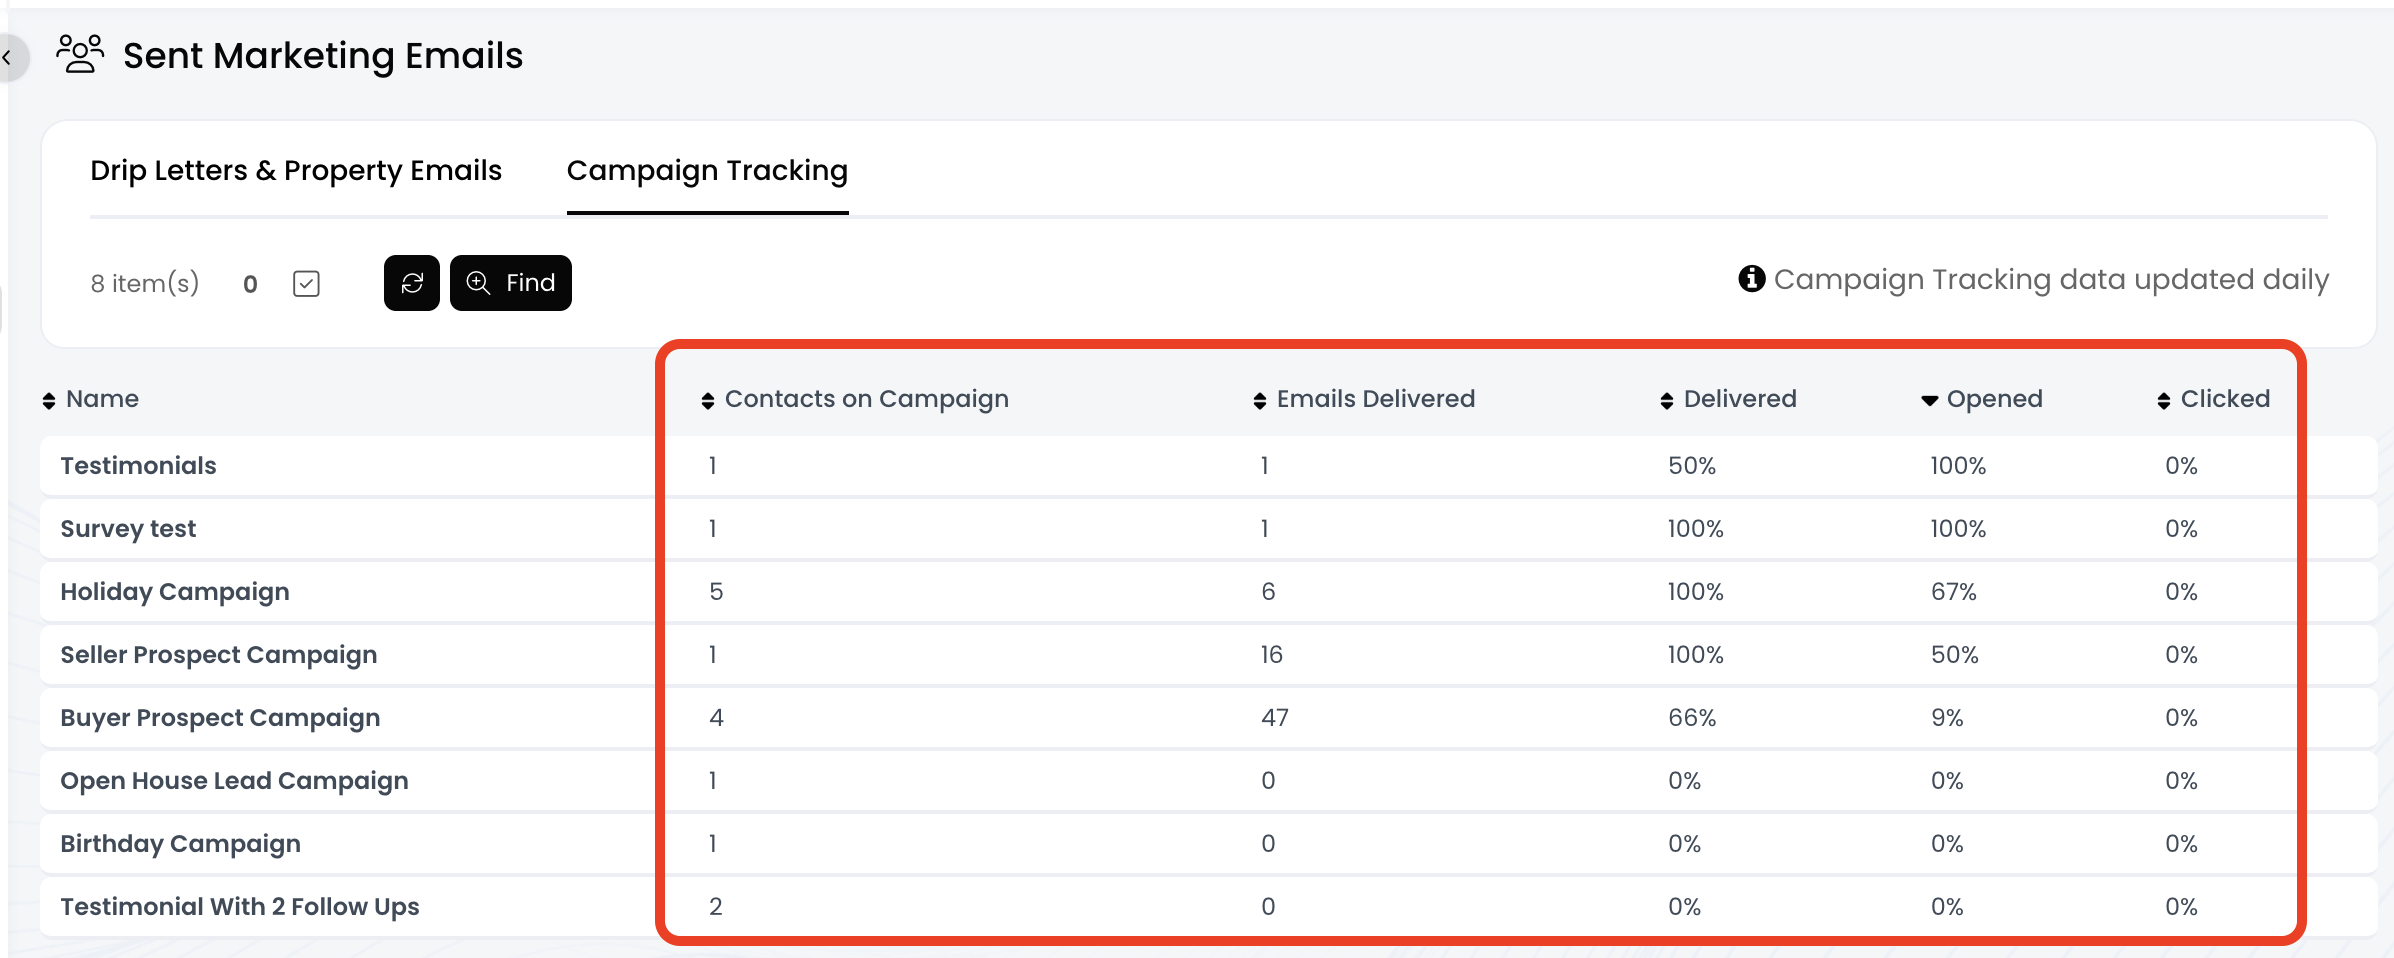
Task: Click the info icon beside Campaign Tracking note
Action: 1751,279
